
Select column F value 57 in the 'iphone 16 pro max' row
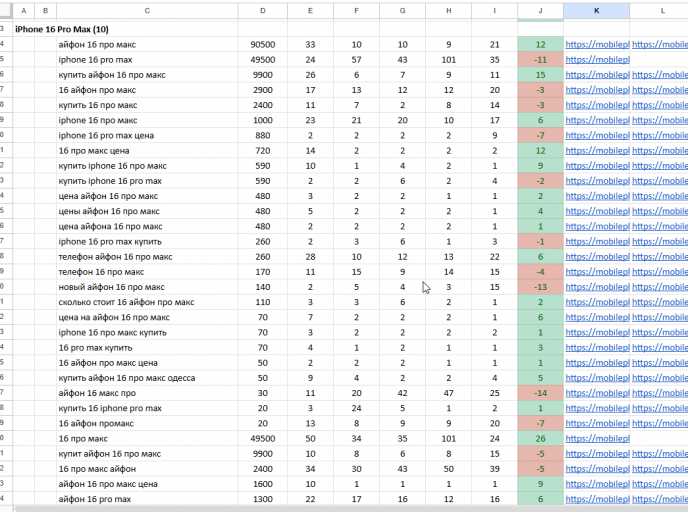click(356, 60)
